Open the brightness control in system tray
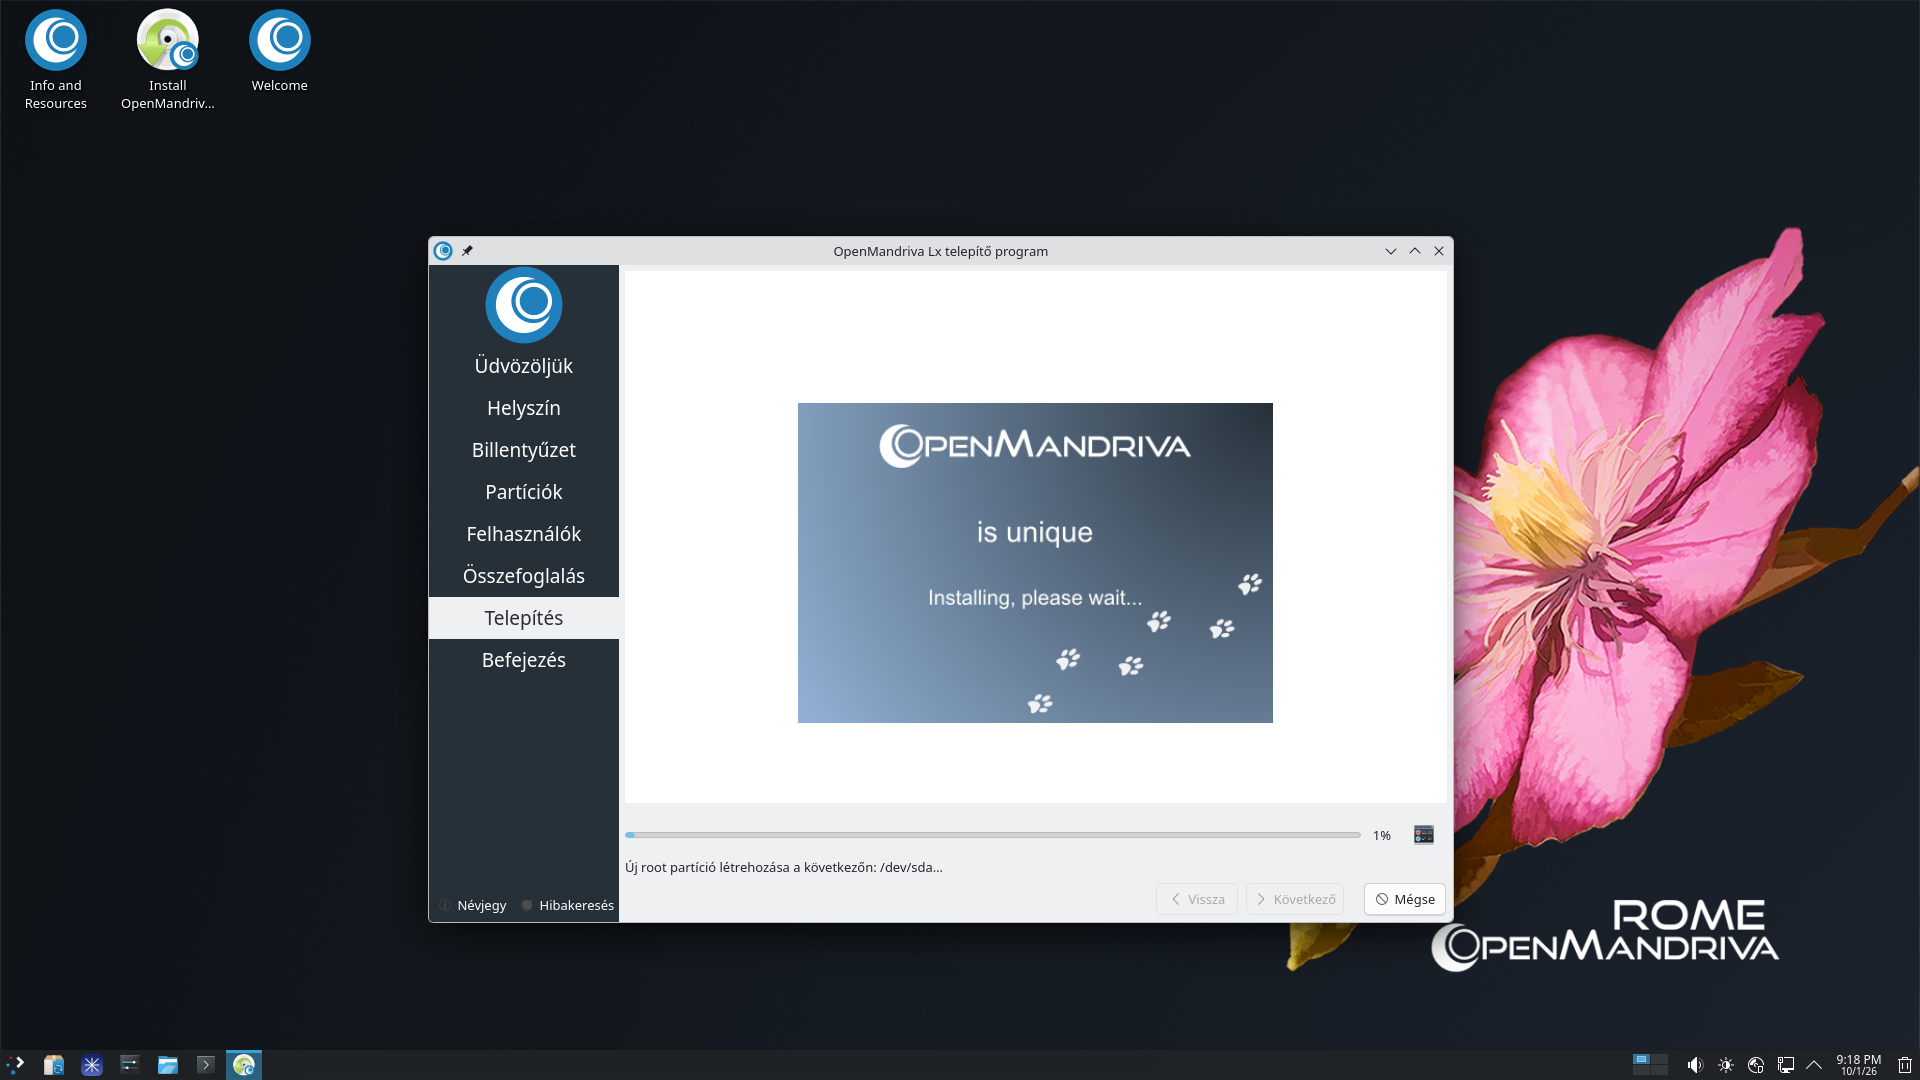This screenshot has height=1080, width=1920. point(1726,1065)
